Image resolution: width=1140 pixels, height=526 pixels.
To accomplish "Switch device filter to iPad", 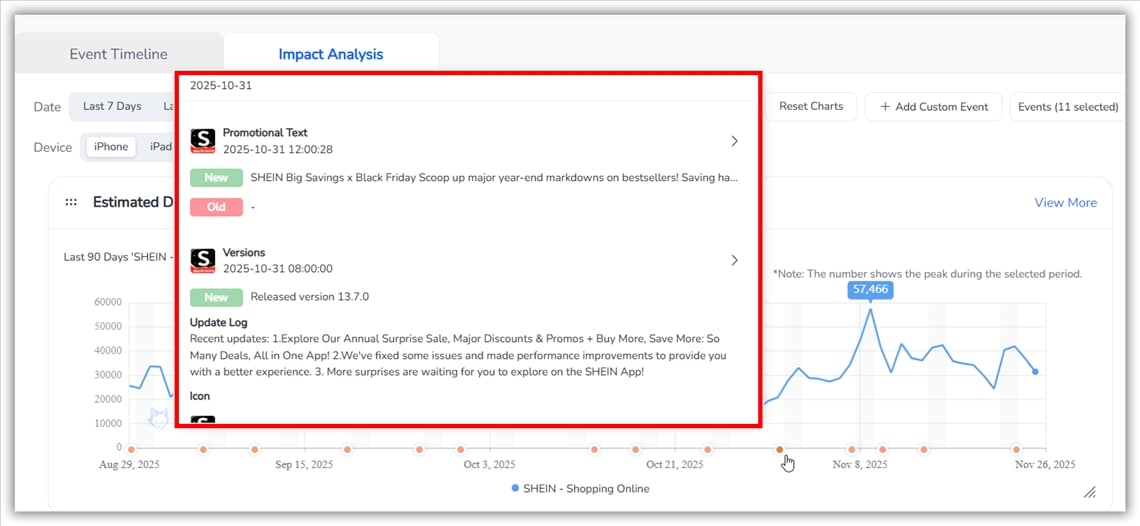I will click(160, 147).
